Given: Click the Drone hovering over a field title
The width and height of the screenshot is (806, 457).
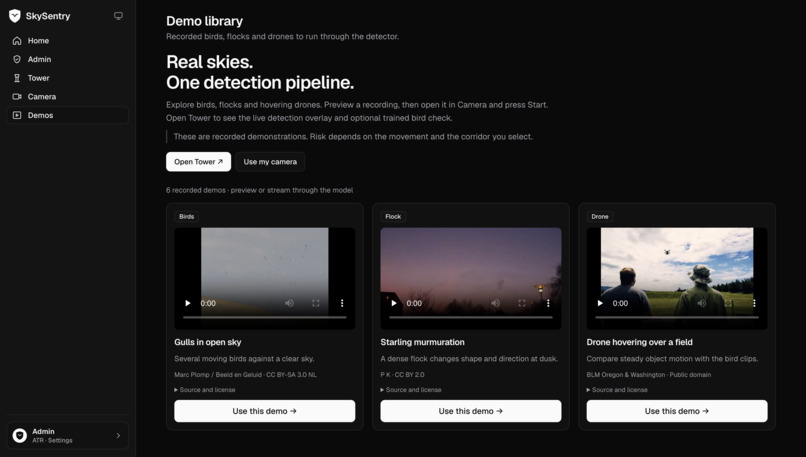Looking at the screenshot, I should [639, 342].
